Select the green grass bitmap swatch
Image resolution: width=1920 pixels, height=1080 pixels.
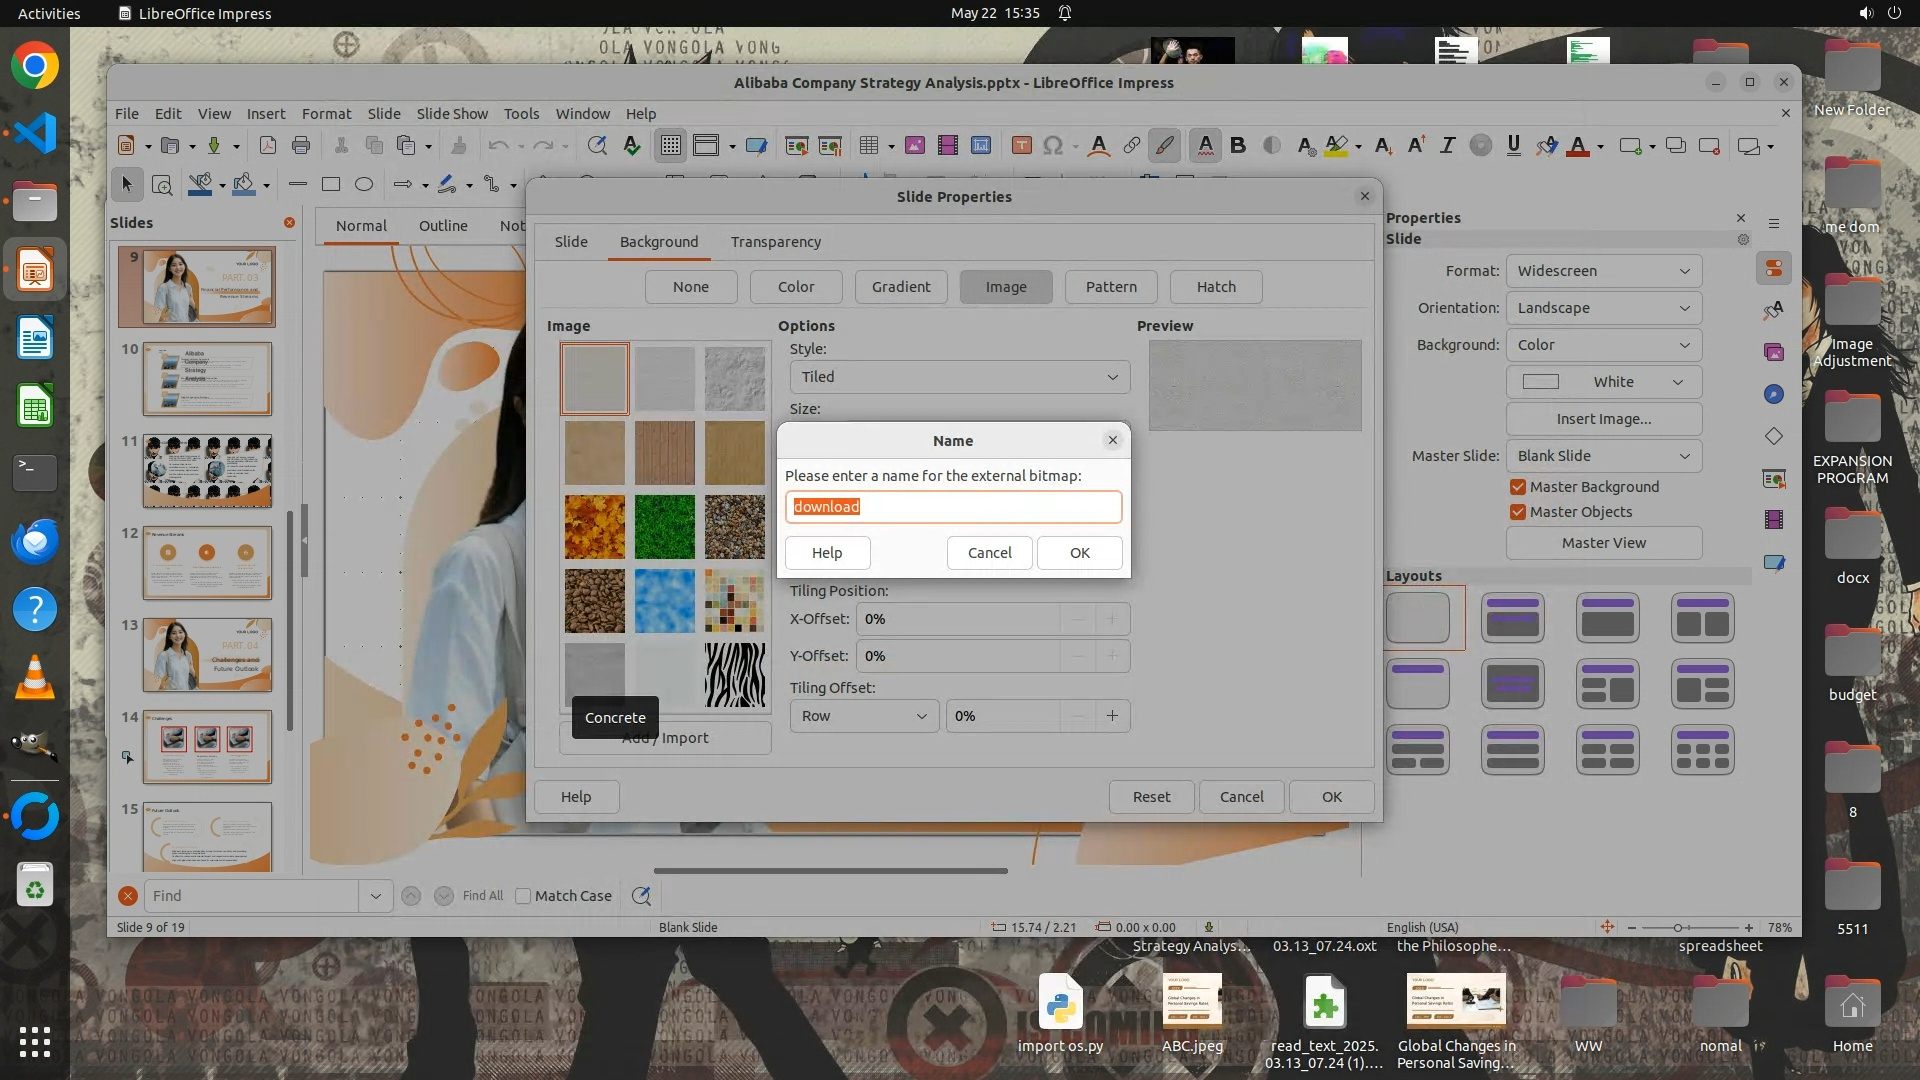[664, 527]
